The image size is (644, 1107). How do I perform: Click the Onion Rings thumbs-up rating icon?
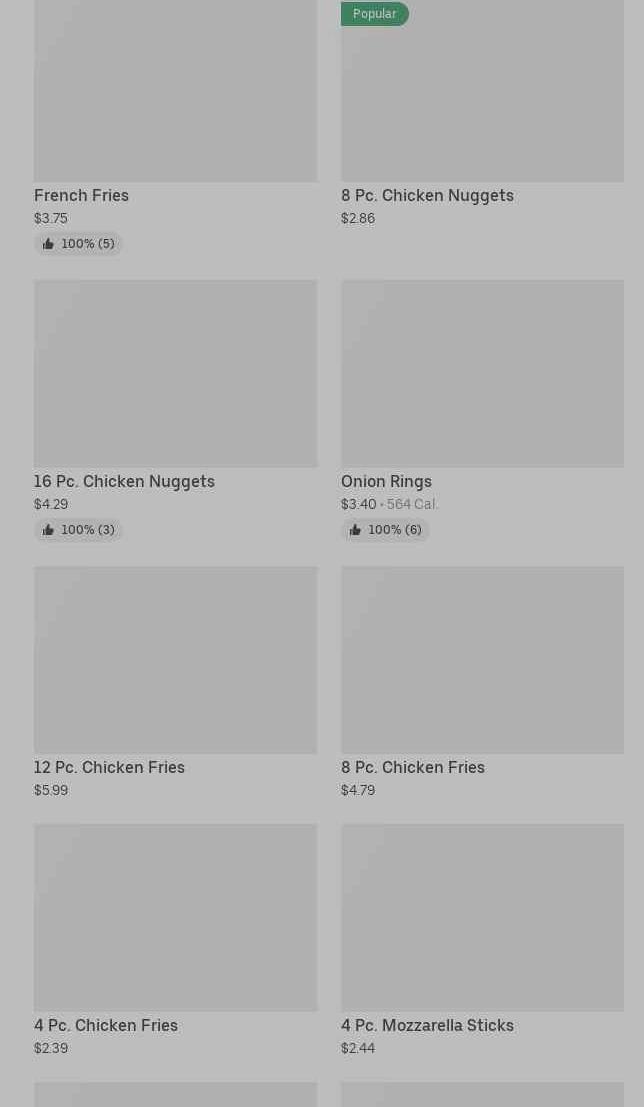click(355, 530)
